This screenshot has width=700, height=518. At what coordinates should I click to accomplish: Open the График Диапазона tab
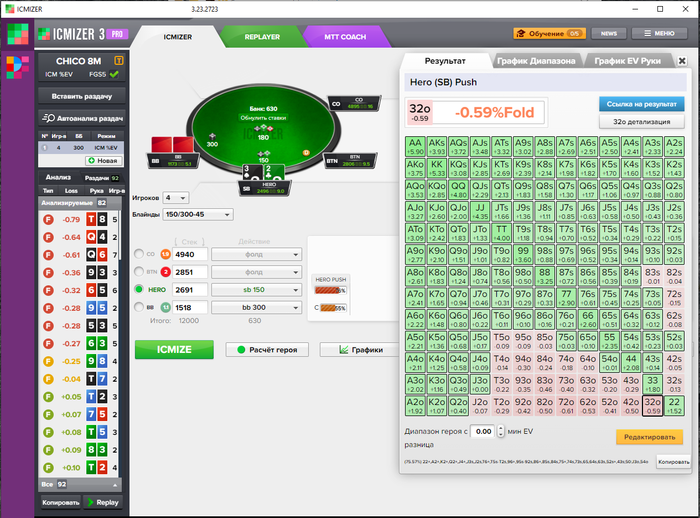pyautogui.click(x=536, y=61)
